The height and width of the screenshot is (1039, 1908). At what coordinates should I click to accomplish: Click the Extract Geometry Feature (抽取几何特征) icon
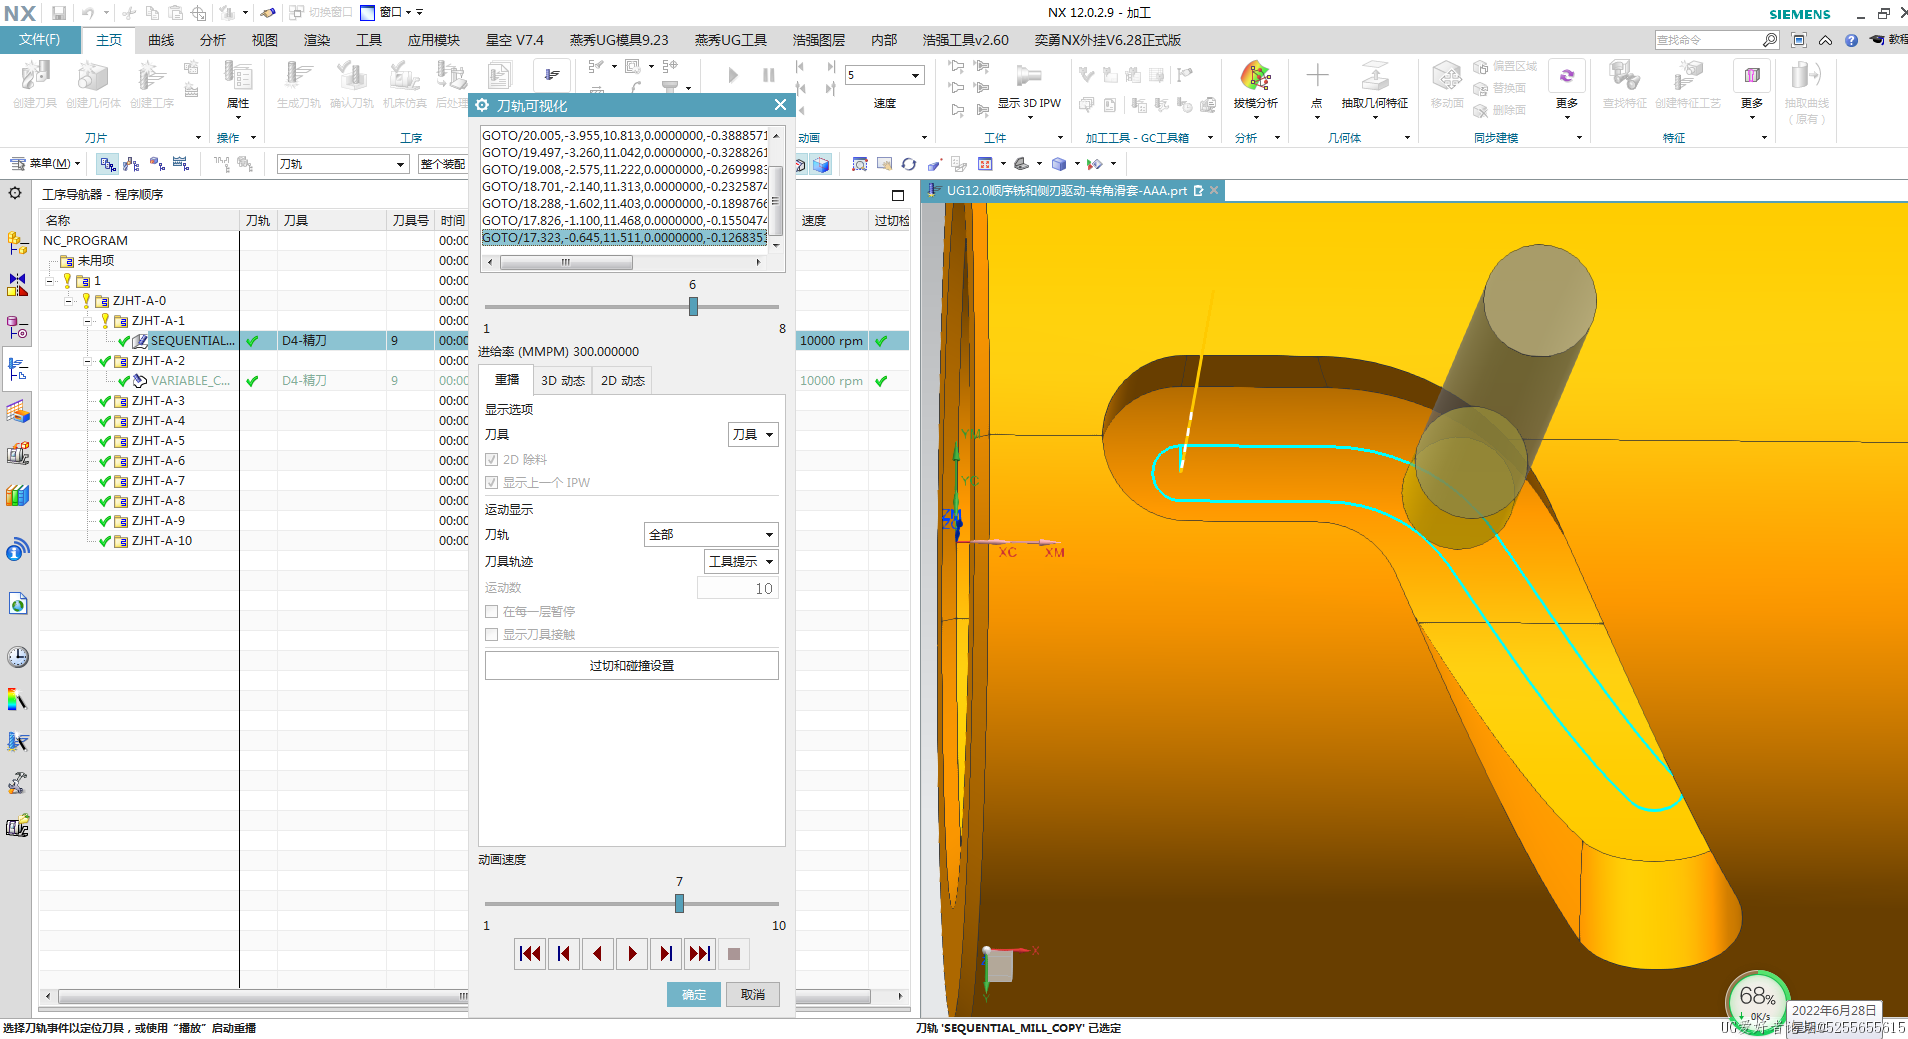tap(1374, 77)
